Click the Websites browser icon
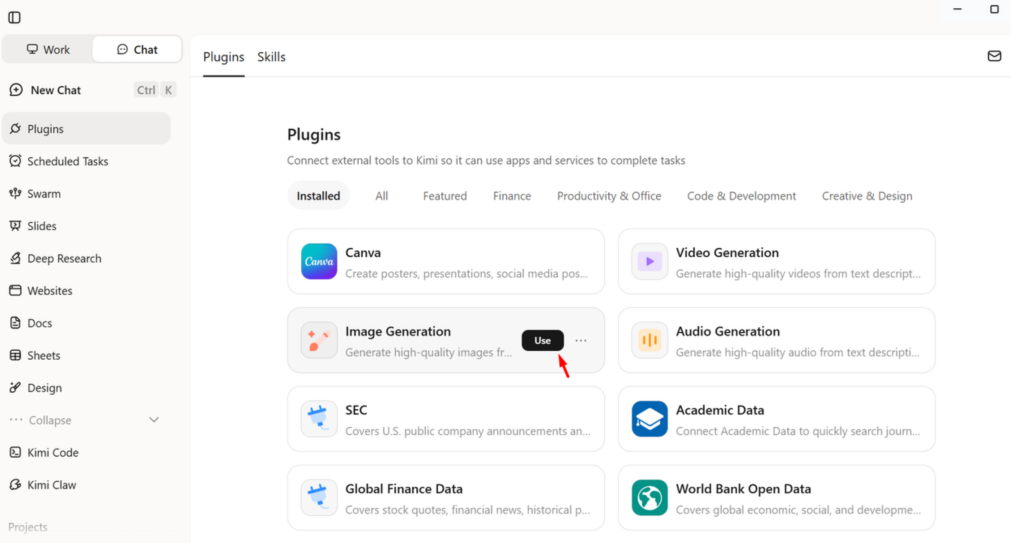The height and width of the screenshot is (543, 1011). pyautogui.click(x=15, y=290)
